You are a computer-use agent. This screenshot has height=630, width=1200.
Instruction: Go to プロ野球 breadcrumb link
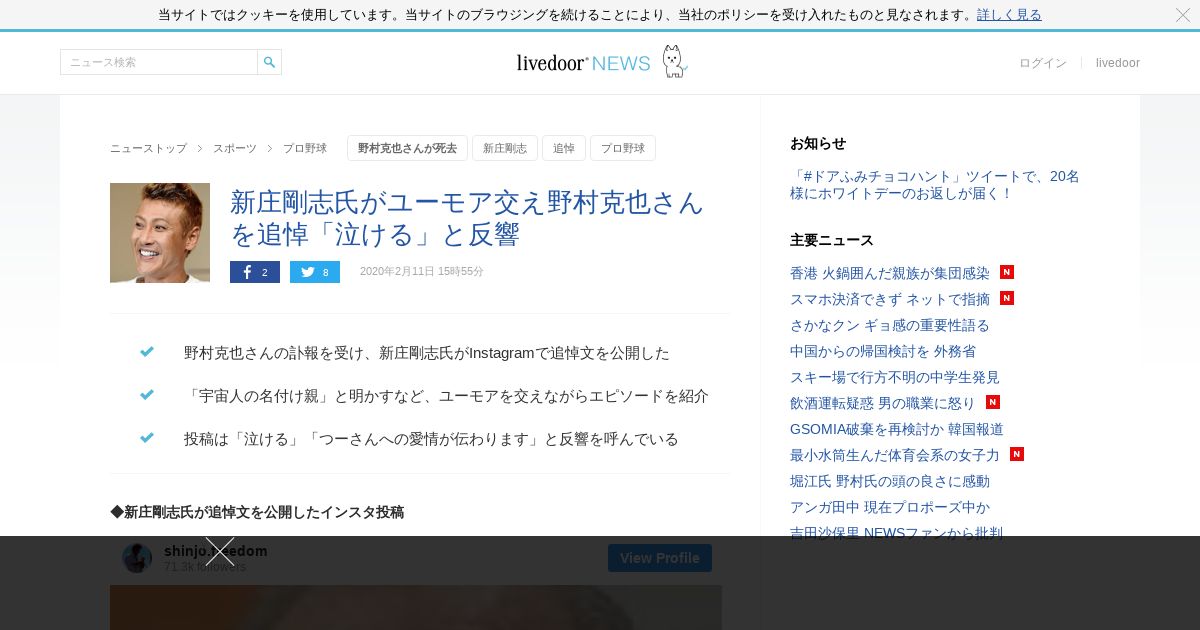tap(305, 148)
